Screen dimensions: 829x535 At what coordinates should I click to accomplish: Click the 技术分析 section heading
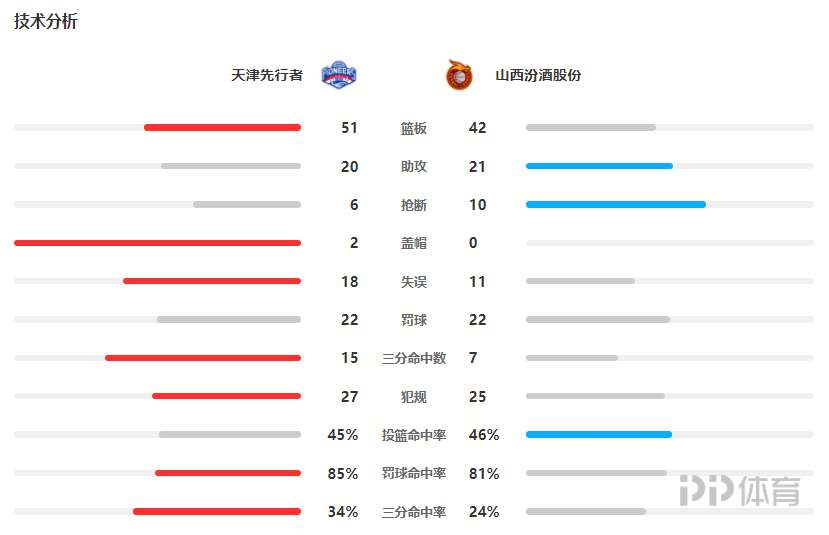pyautogui.click(x=46, y=21)
